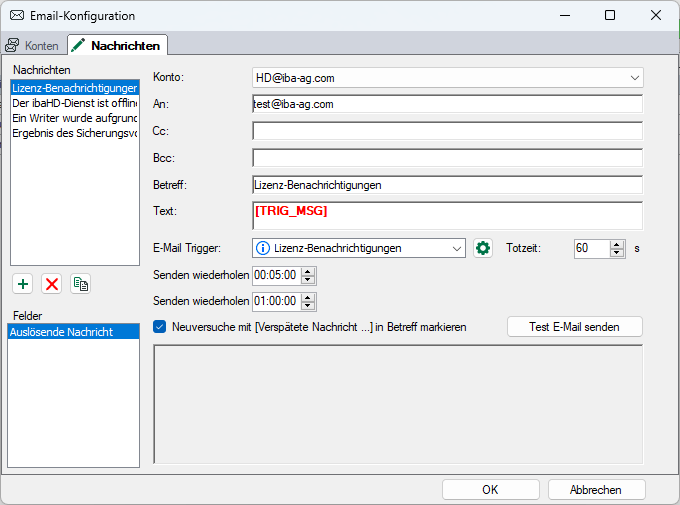The image size is (680, 505).
Task: Select the 'Ein Writer wurde aufgrund' message
Action: tap(75, 118)
